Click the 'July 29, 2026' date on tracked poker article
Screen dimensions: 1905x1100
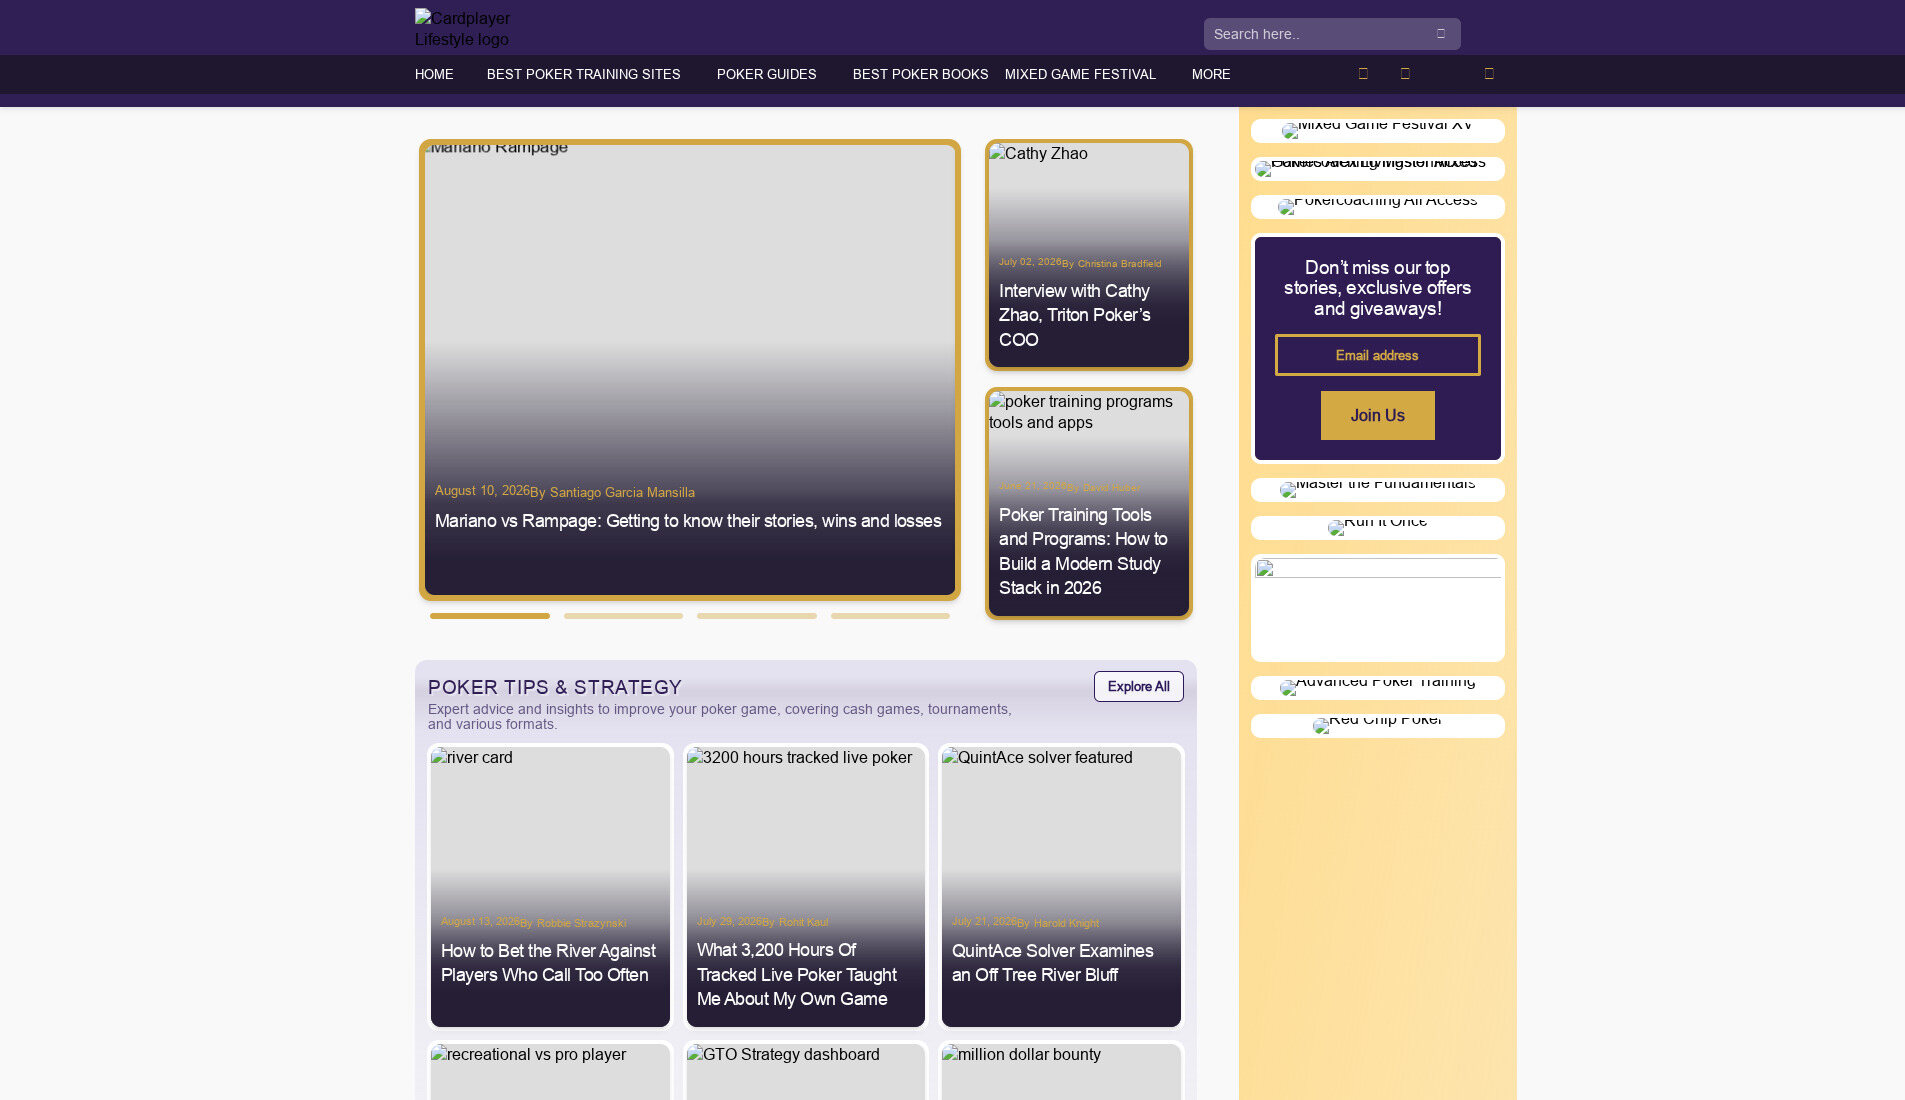pyautogui.click(x=729, y=922)
